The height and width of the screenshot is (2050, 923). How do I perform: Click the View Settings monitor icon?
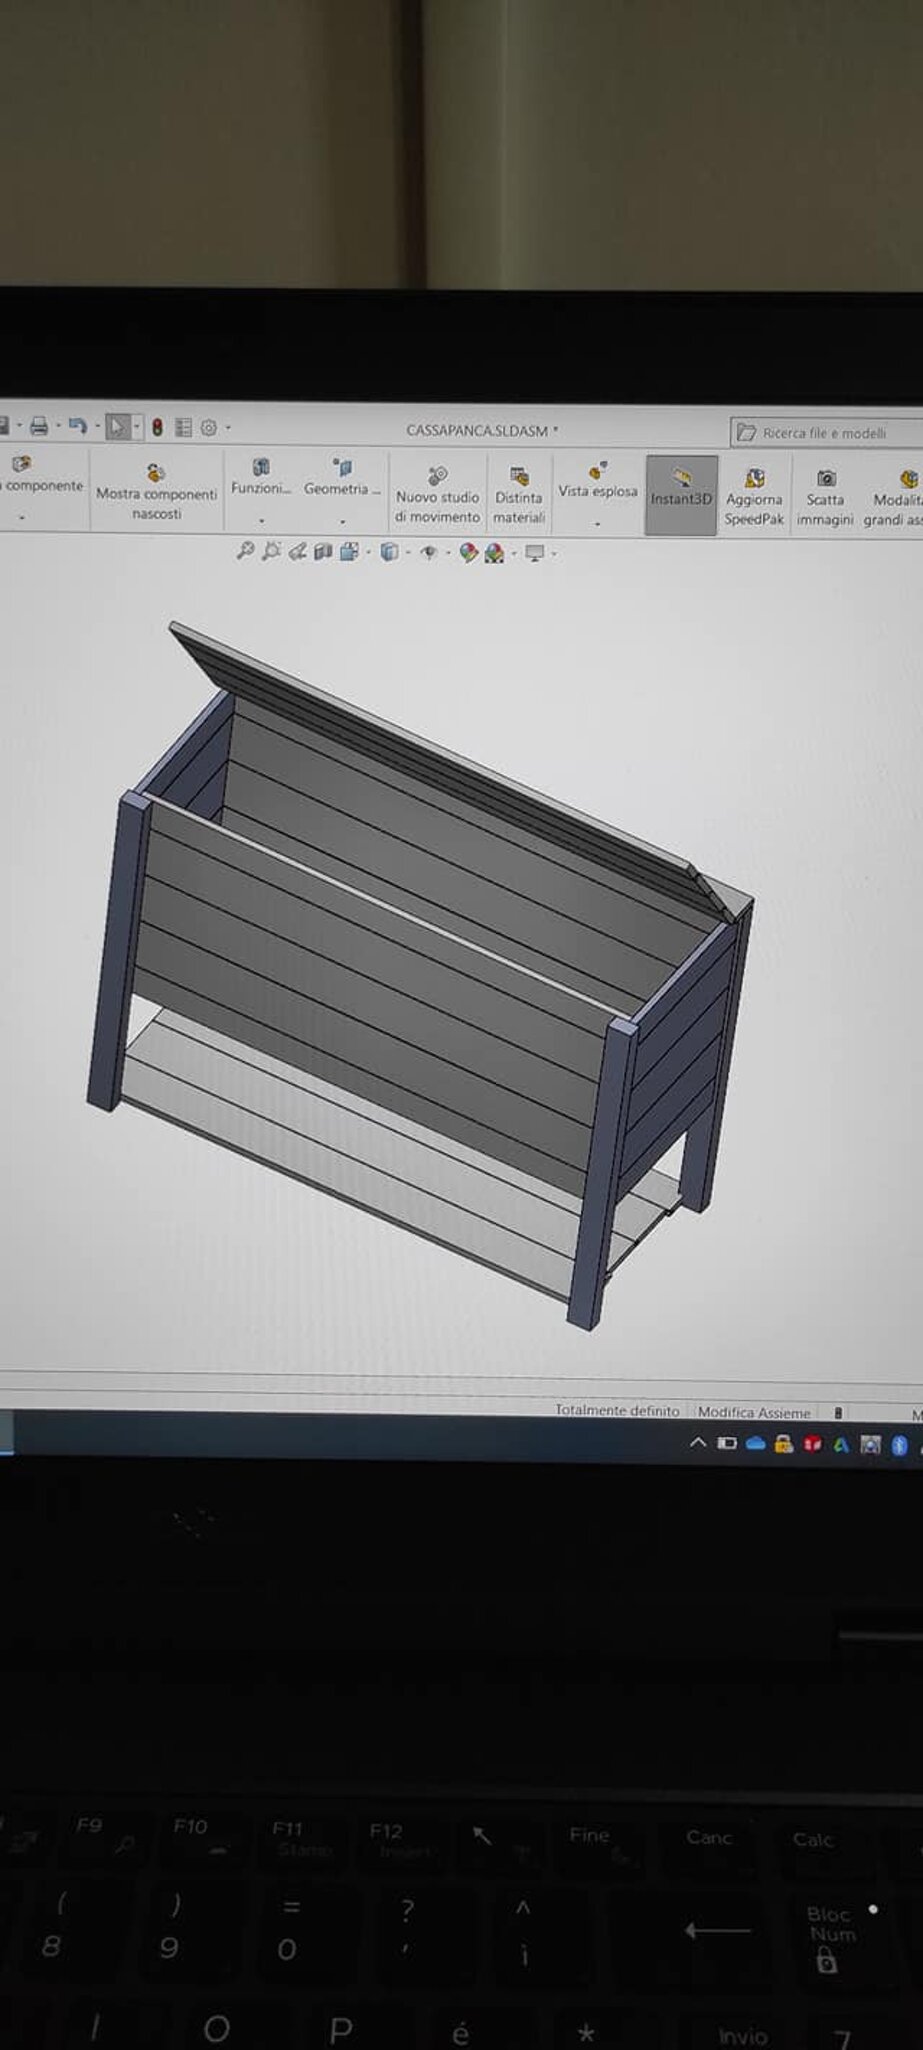pyautogui.click(x=535, y=552)
